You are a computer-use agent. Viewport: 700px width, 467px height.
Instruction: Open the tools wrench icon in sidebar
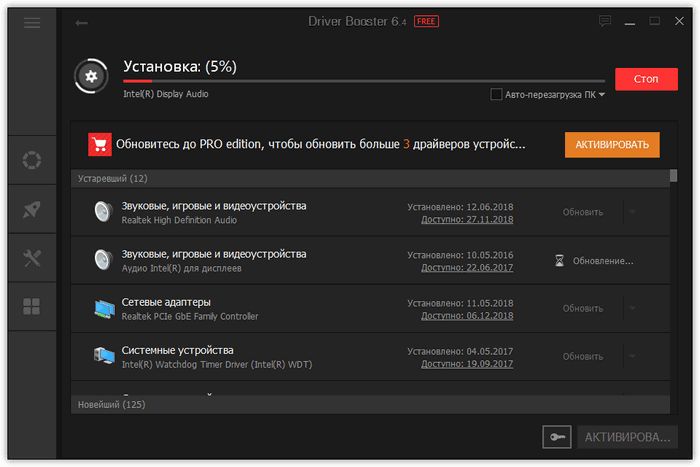click(32, 258)
